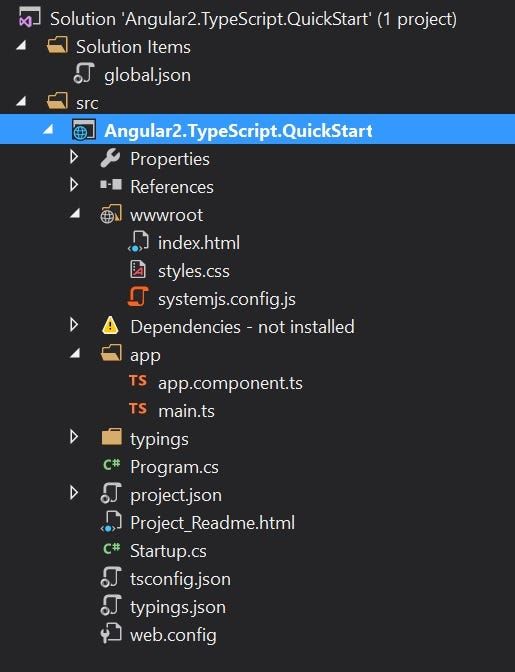
Task: Select the Startup.cs file
Action: [x=168, y=551]
